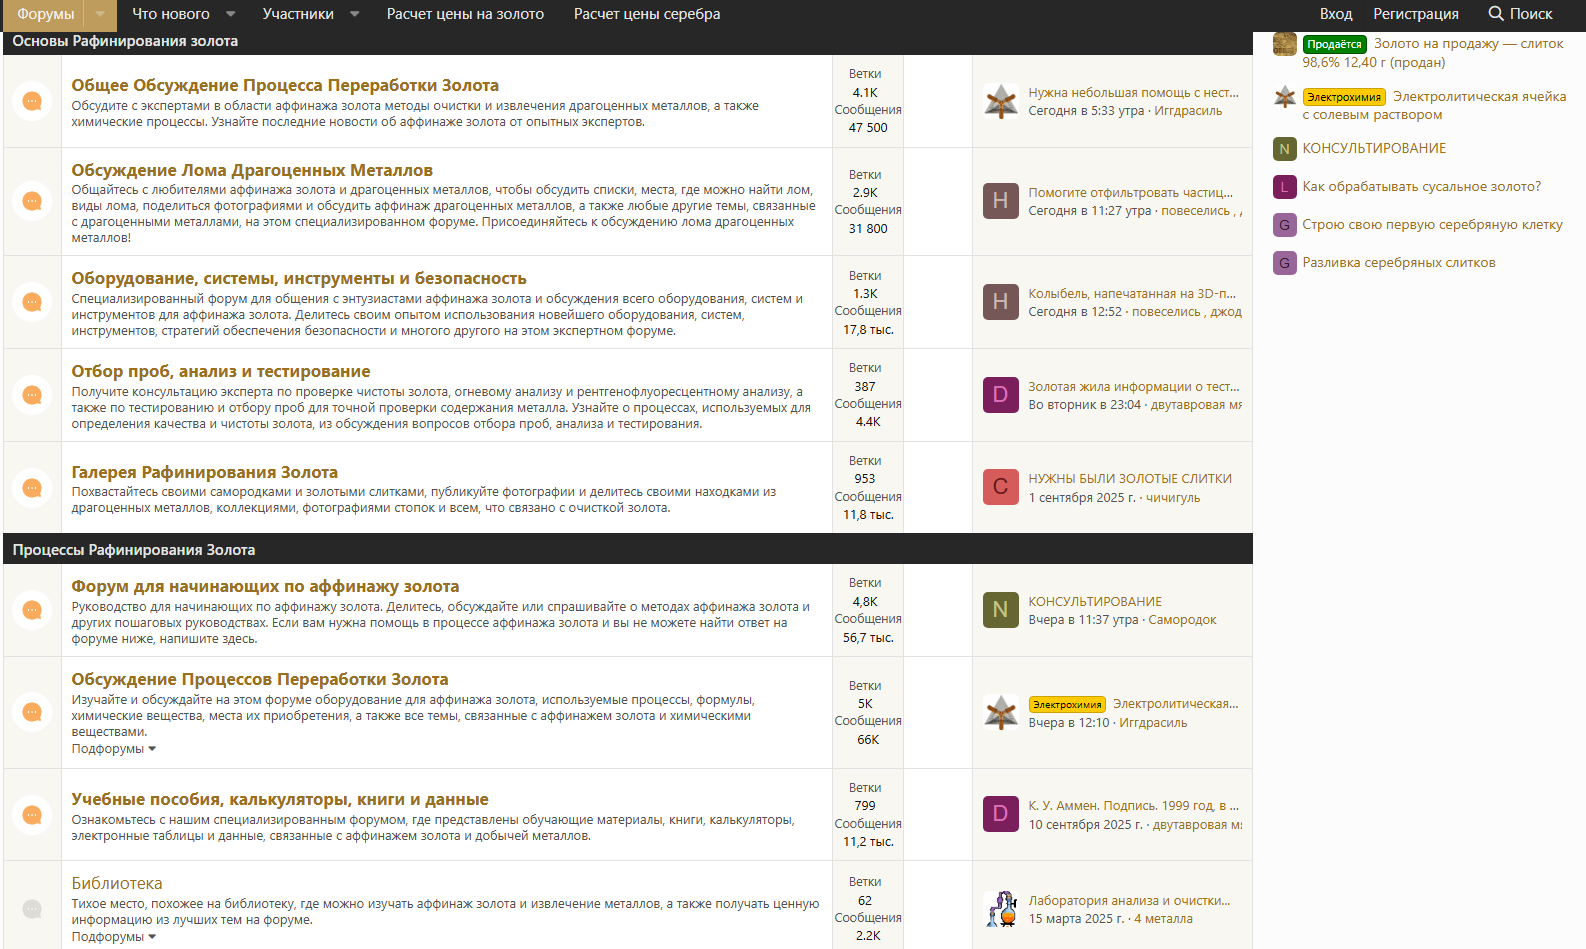Image resolution: width=1586 pixels, height=949 pixels.
Task: Open Расчет цены на золото menu item
Action: 465,14
